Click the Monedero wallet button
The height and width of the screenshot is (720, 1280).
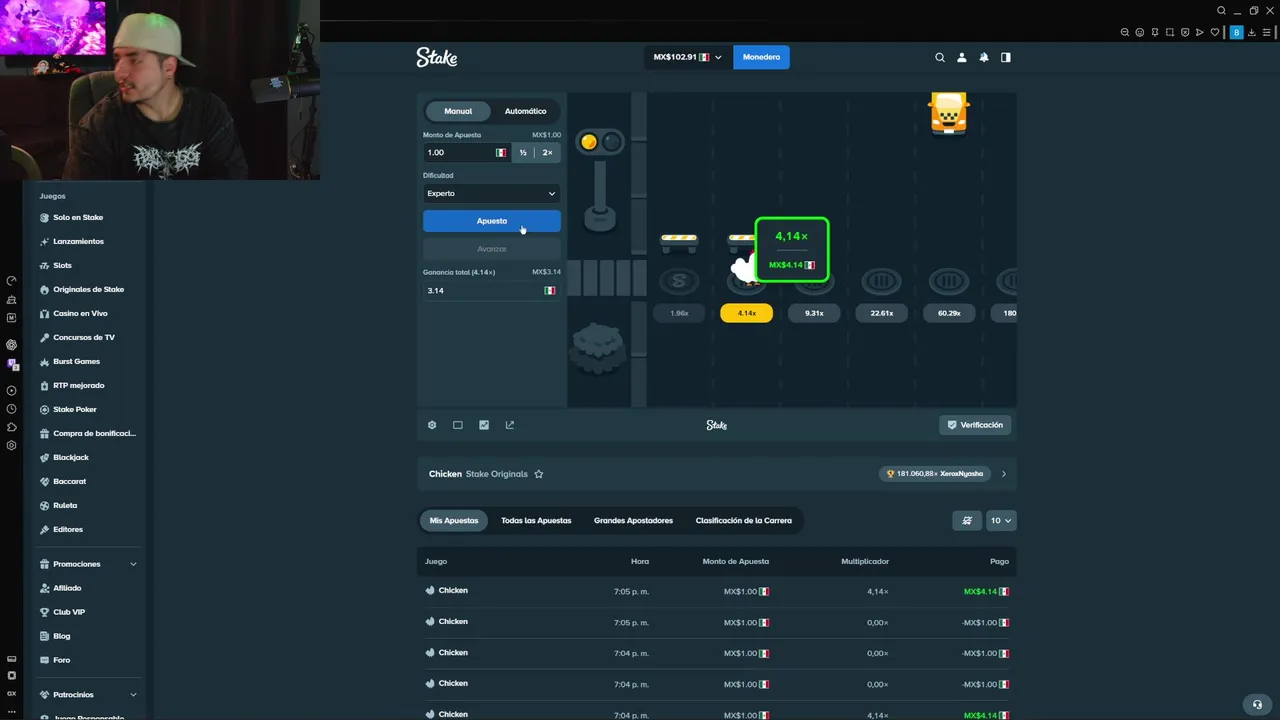[761, 57]
